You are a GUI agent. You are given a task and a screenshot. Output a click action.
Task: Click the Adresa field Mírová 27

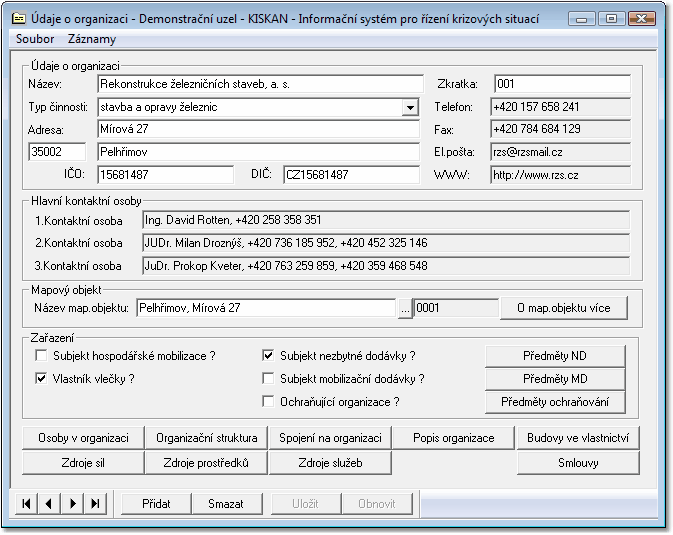[x=258, y=129]
